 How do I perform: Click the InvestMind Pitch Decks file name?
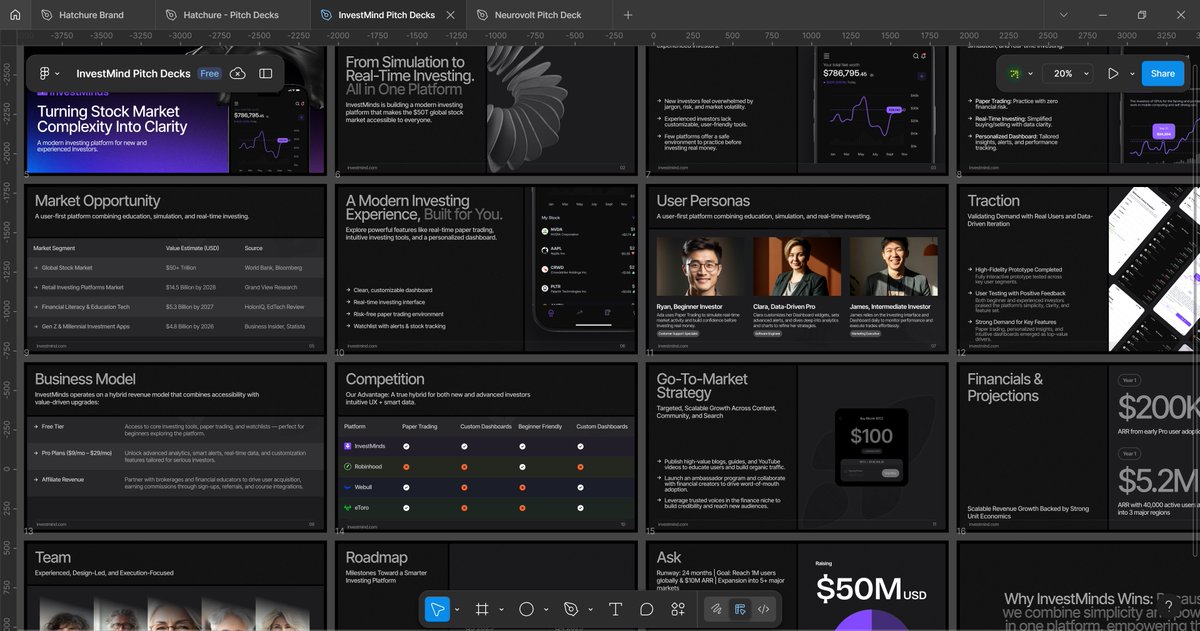(x=133, y=74)
